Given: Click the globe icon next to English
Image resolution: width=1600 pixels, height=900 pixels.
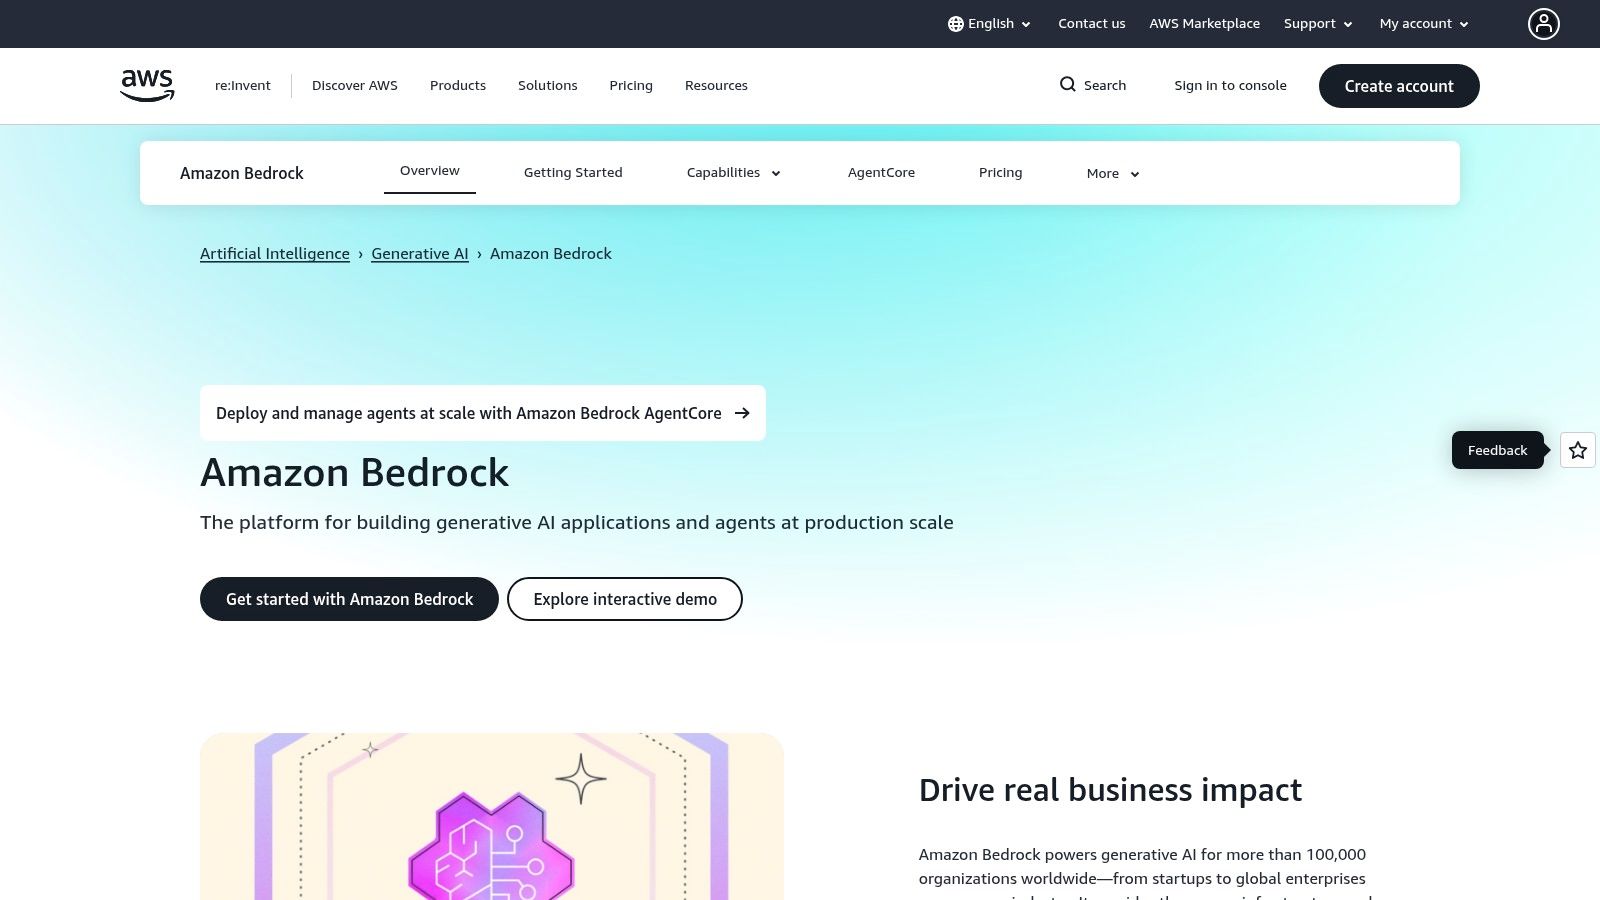Looking at the screenshot, I should coord(956,23).
